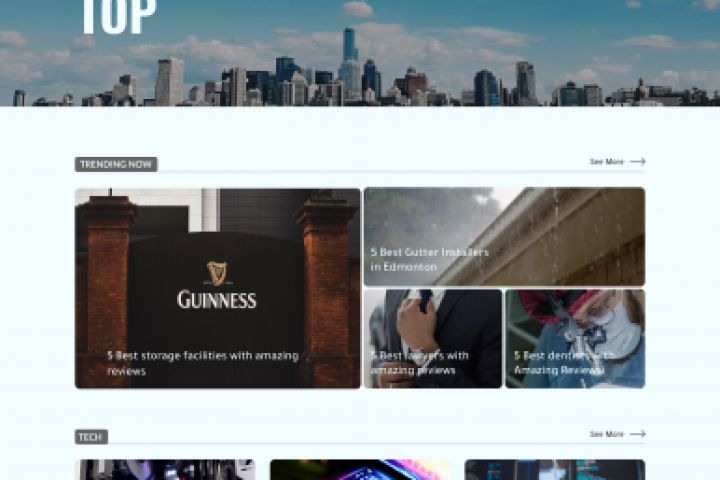Click the TOP heading in the banner

(119, 16)
